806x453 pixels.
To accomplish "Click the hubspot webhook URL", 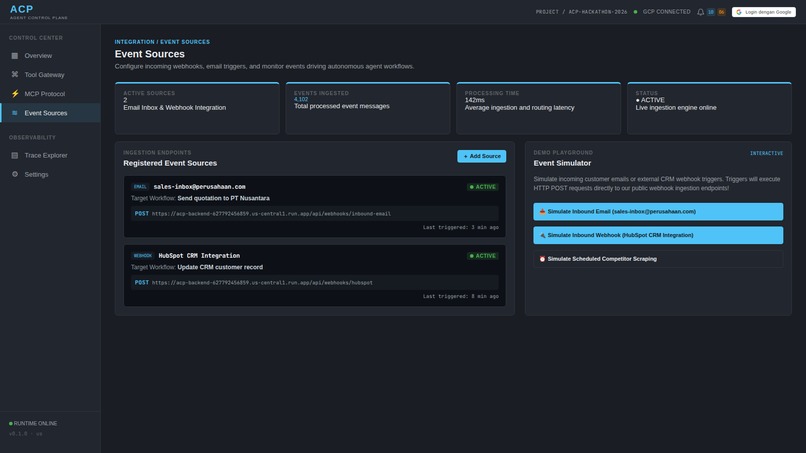I will pos(262,282).
